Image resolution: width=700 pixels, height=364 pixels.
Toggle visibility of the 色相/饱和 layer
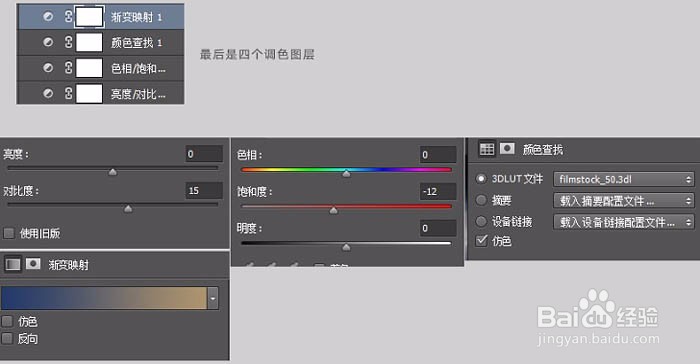coord(48,68)
